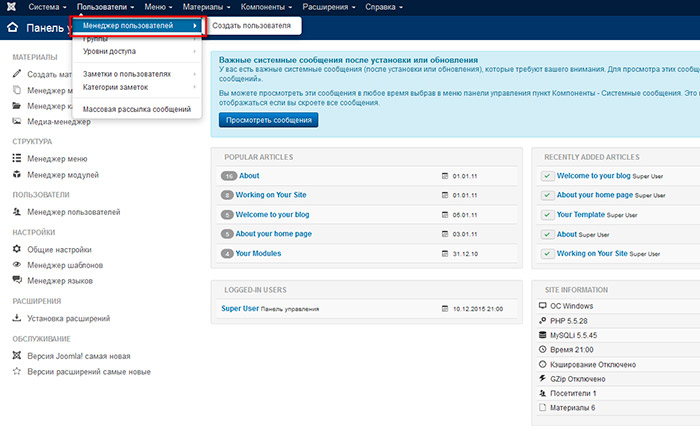This screenshot has width=700, height=439.
Task: Choose Массовая рассылка сообщений menu entry
Action: 136,108
